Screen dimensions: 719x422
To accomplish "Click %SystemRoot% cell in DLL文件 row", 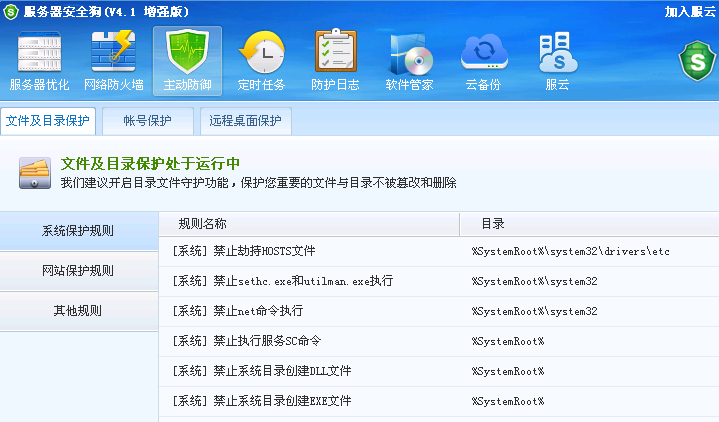I will click(x=508, y=371).
